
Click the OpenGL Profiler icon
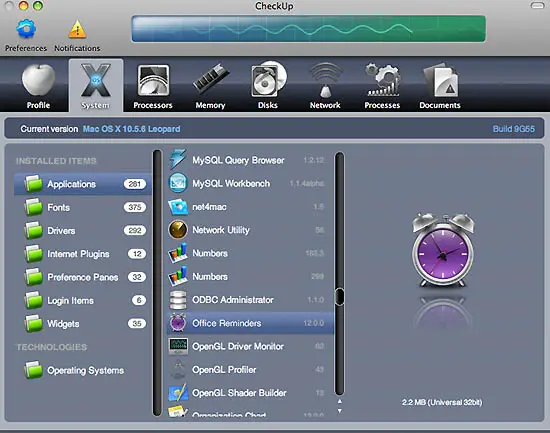point(178,369)
